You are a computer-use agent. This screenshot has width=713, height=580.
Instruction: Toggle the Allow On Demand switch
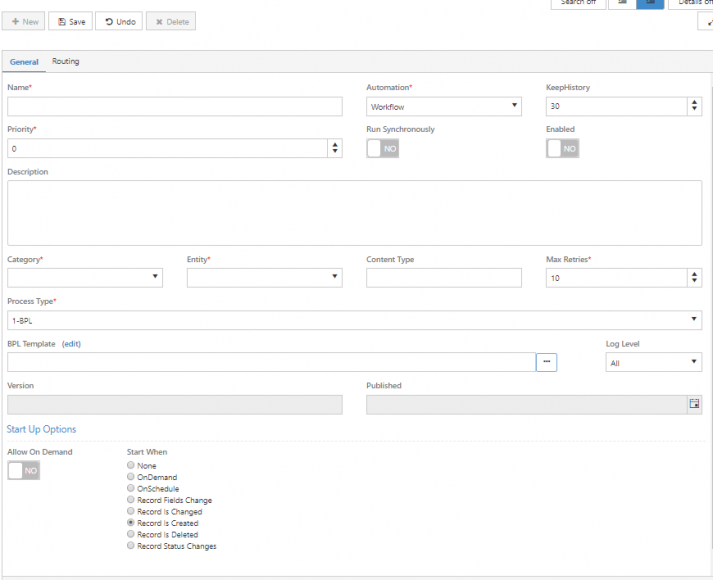24,470
